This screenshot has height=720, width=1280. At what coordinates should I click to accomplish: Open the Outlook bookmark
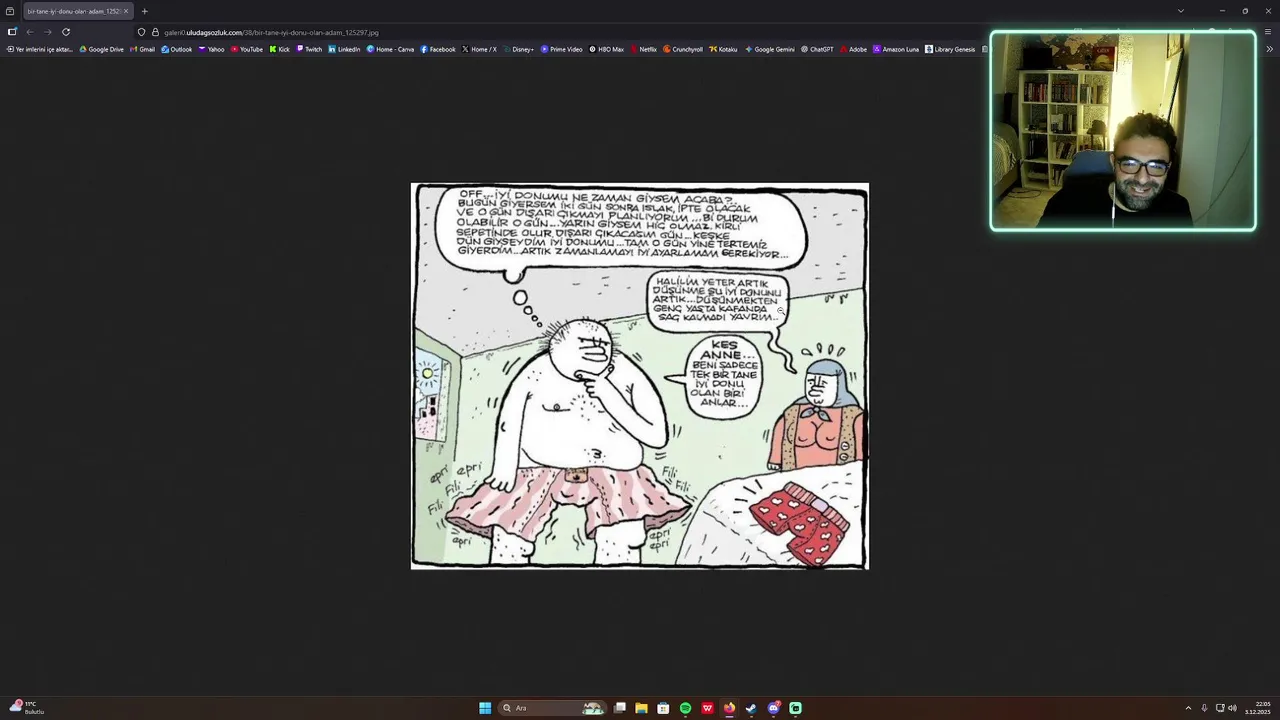click(x=177, y=49)
